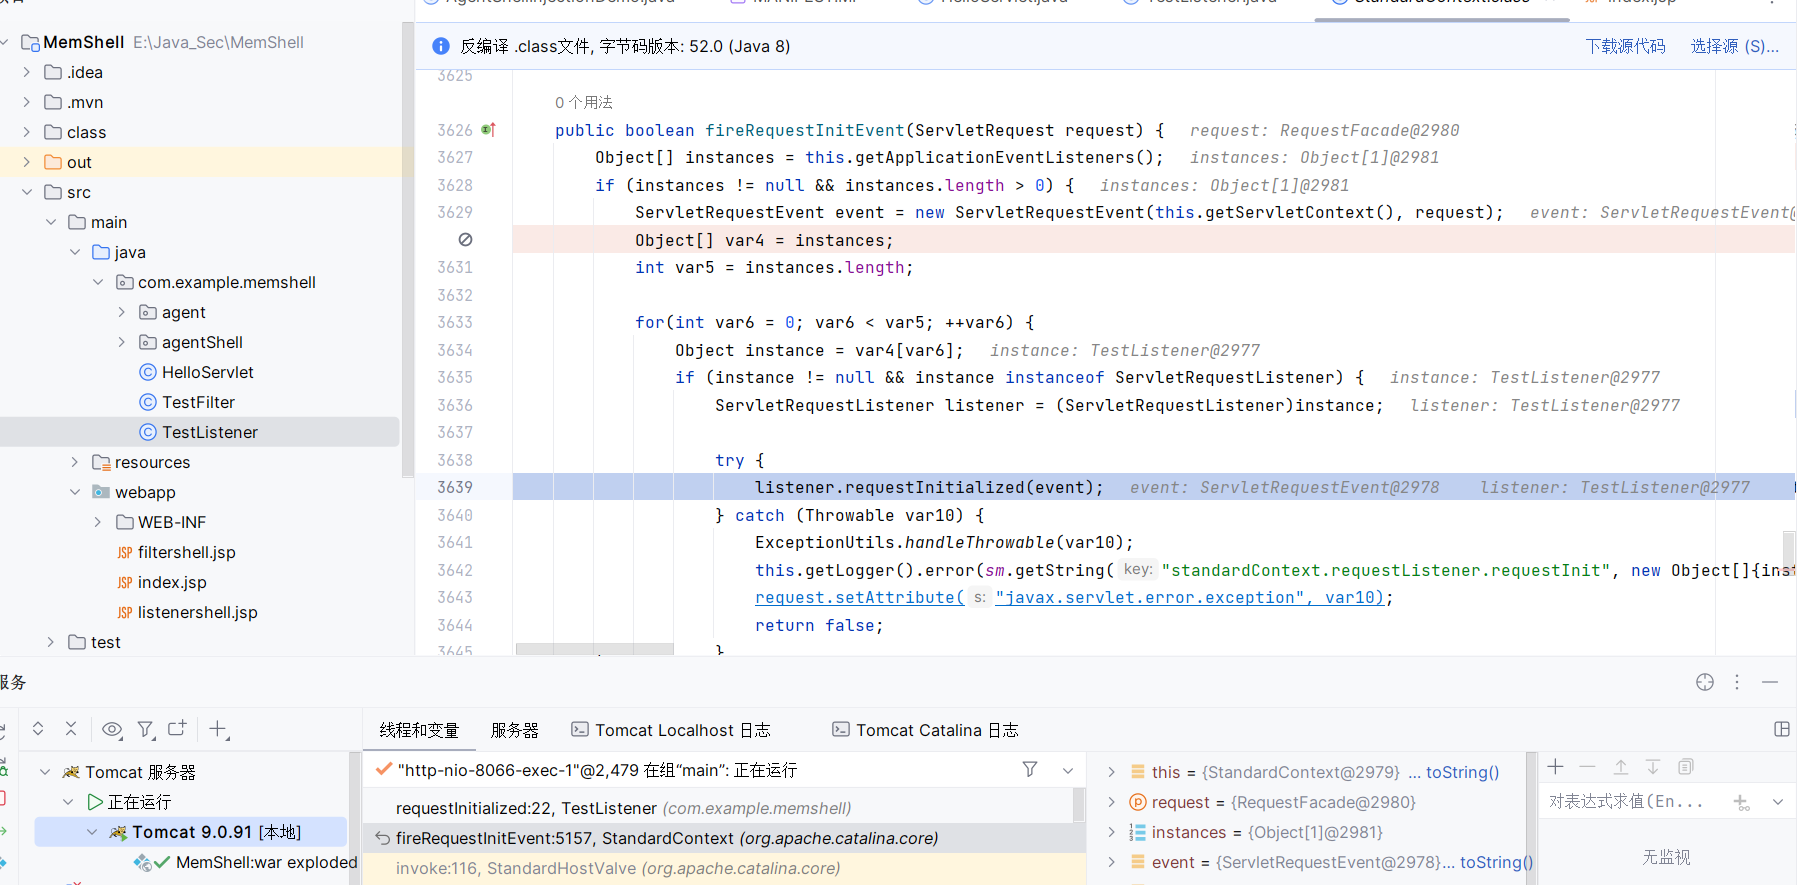This screenshot has height=885, width=1797.
Task: Collapse all services in Services toolbar
Action: point(71,729)
